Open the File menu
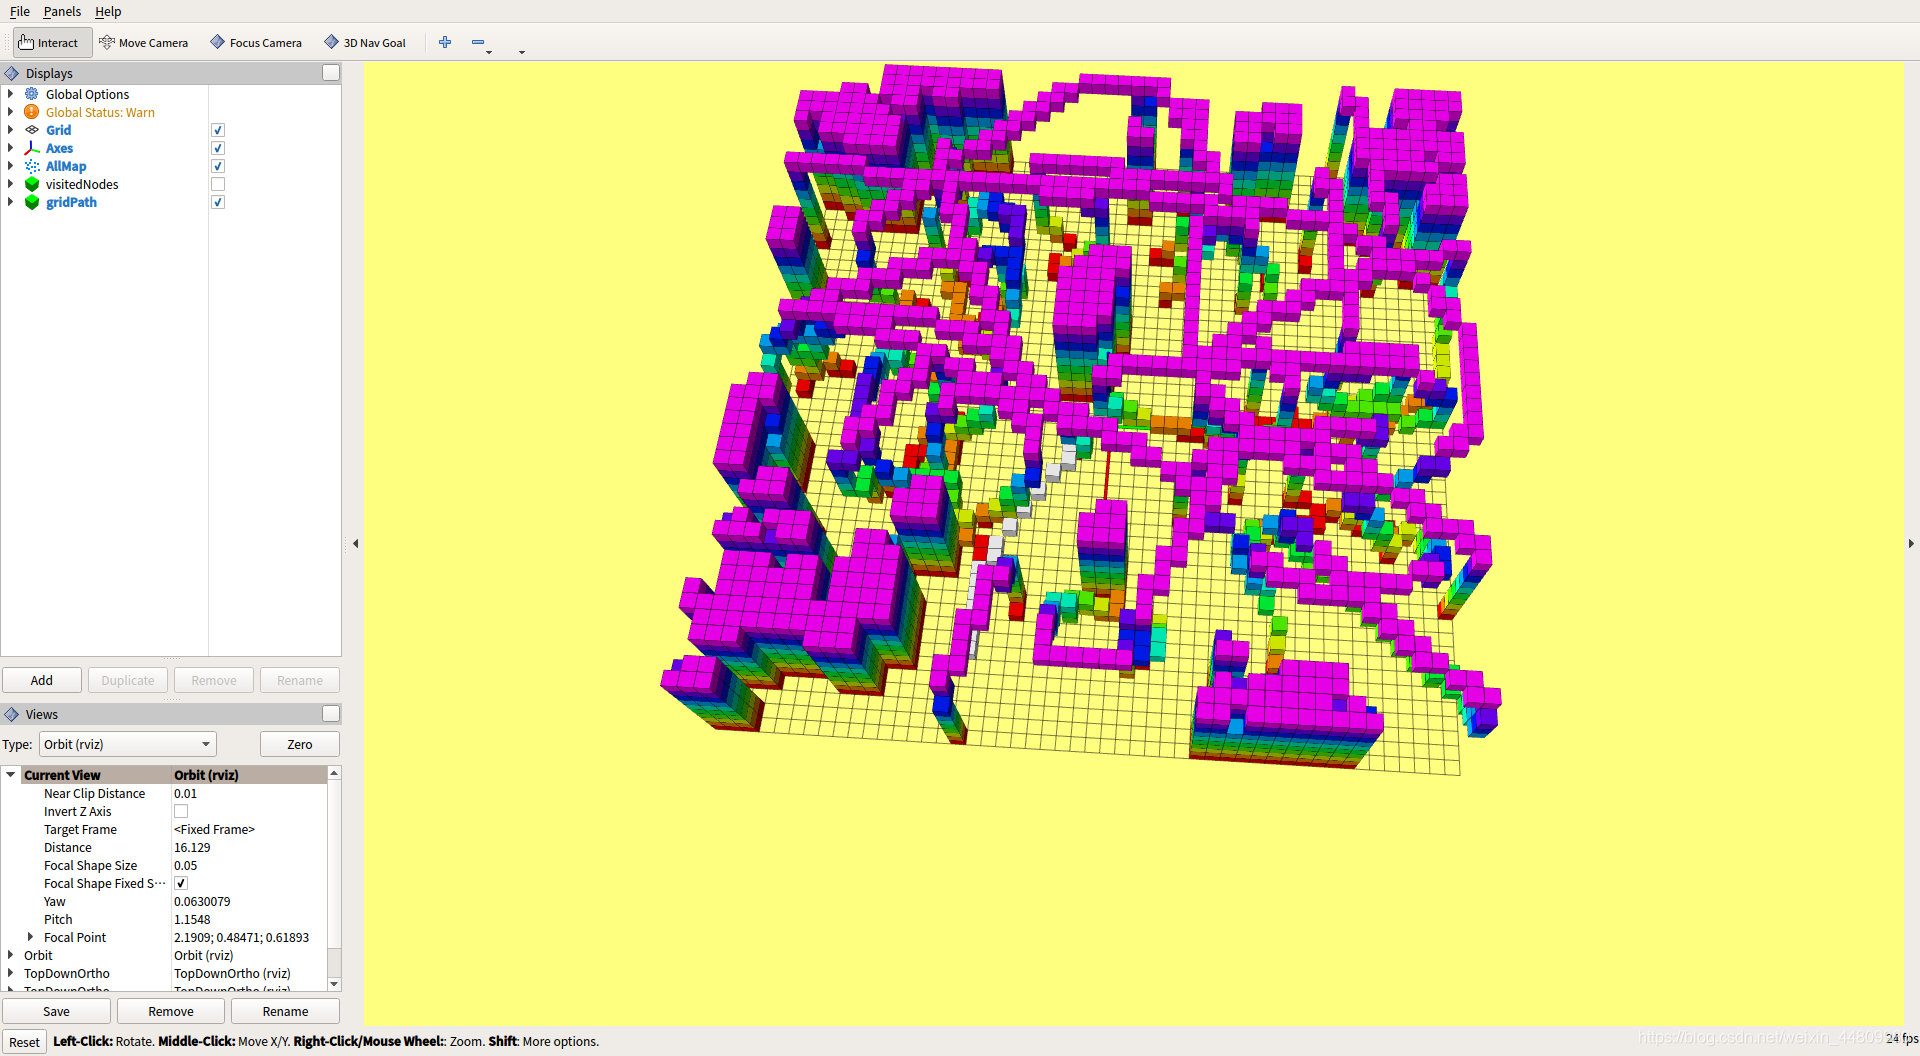Screen dimensions: 1920x1056 (x=20, y=12)
